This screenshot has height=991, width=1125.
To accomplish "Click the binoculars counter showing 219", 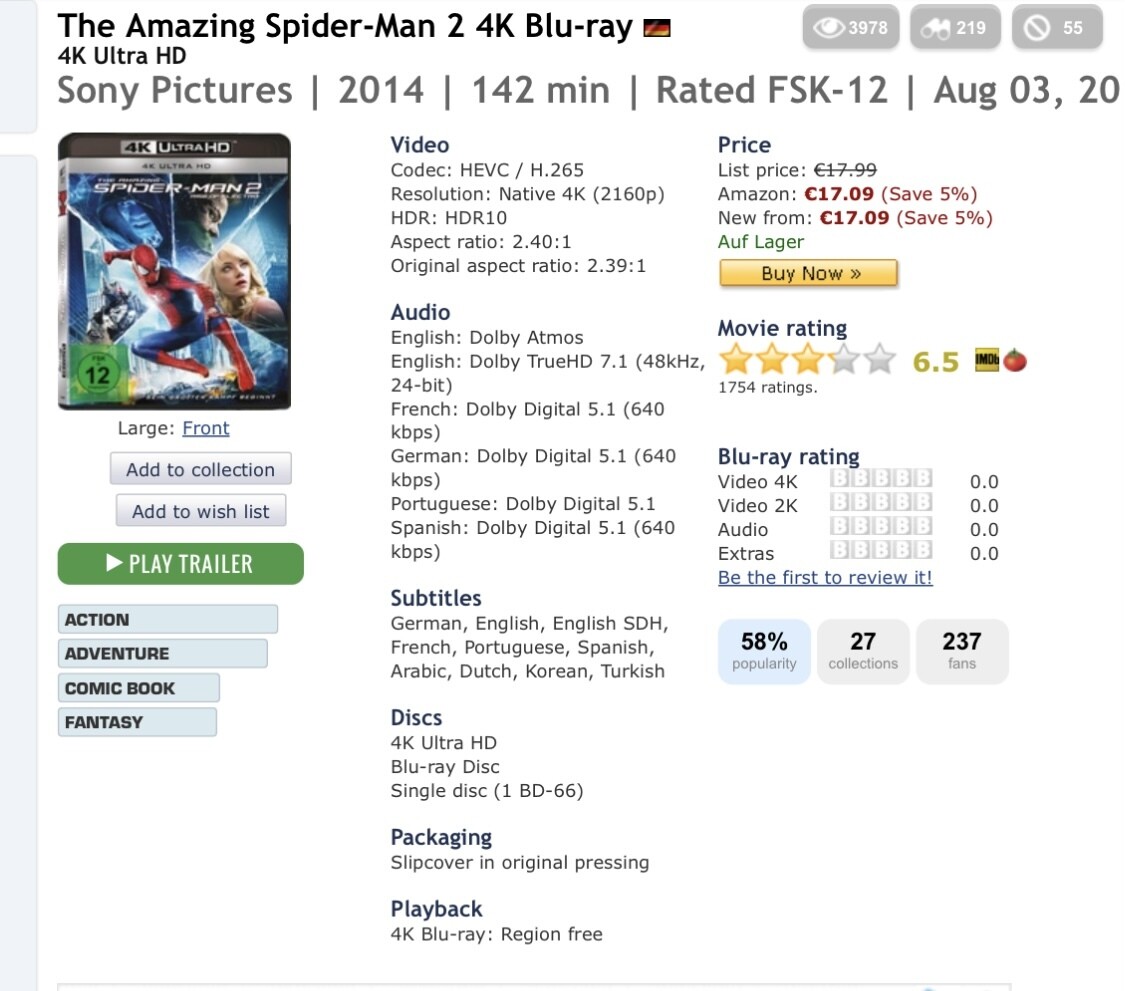I will tap(953, 28).
